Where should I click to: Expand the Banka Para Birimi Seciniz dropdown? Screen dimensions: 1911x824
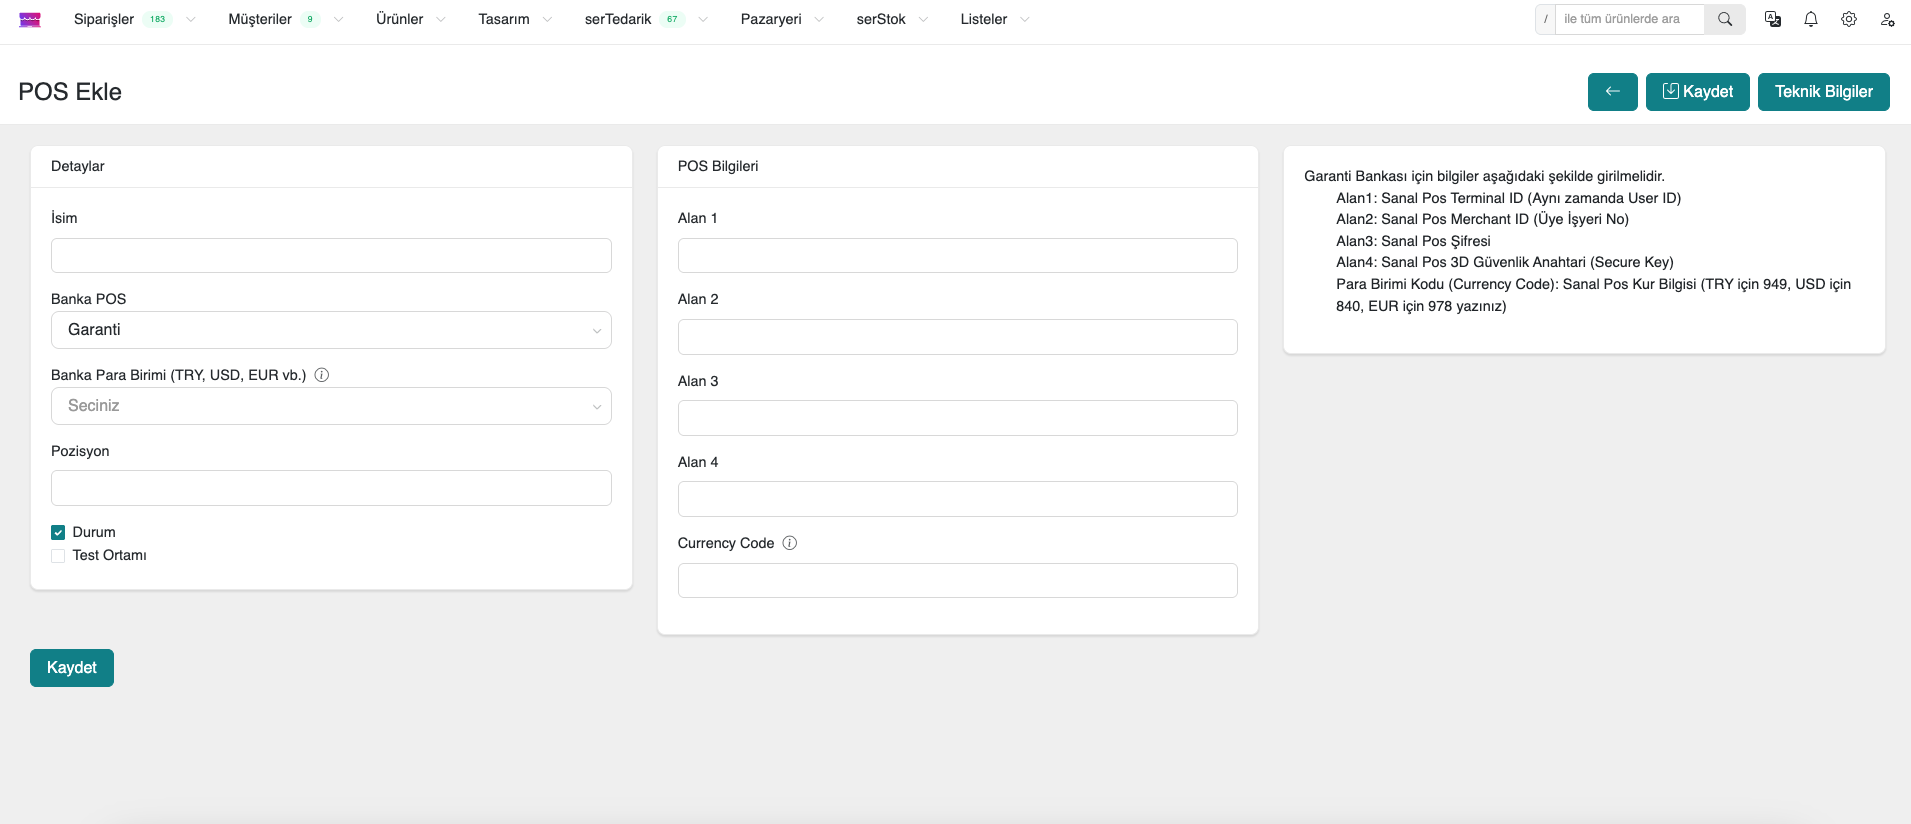331,406
